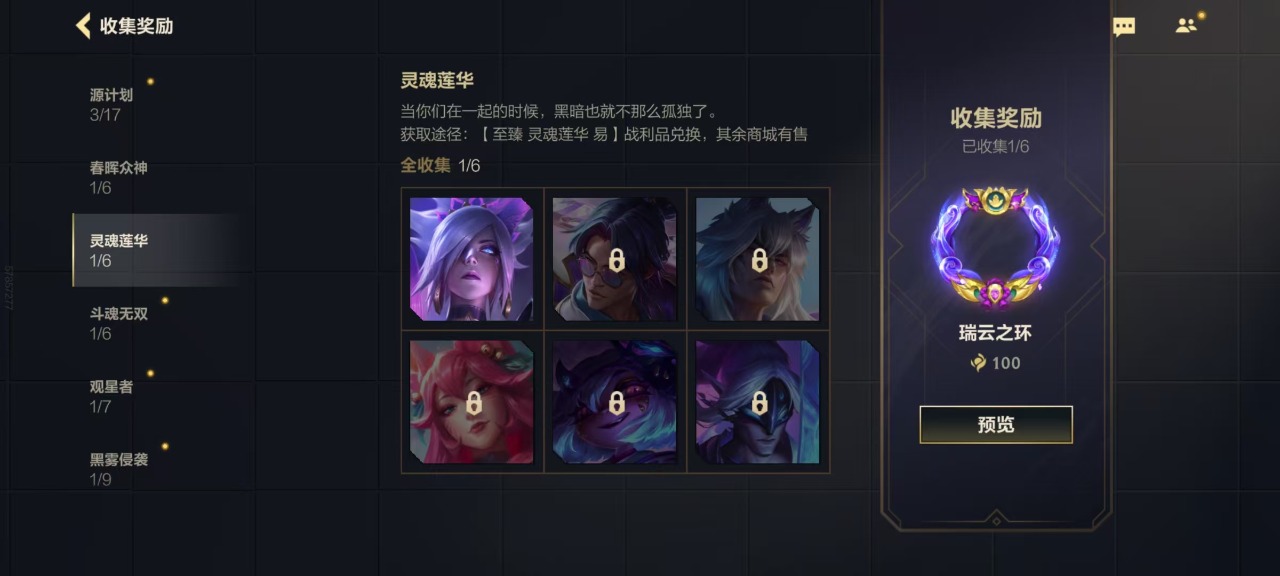Open the friends list icon

click(1186, 26)
